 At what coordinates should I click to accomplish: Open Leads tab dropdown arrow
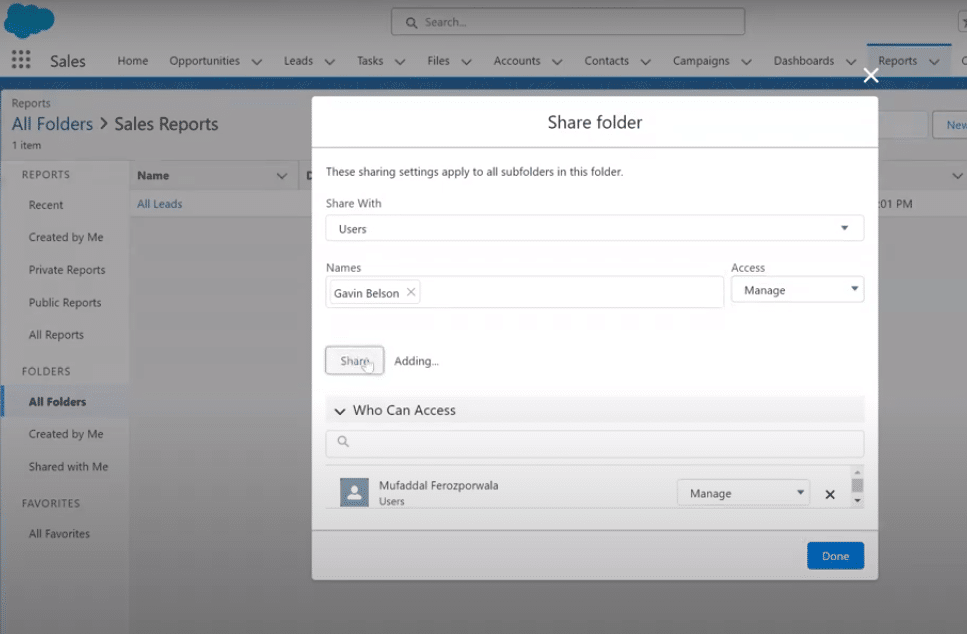(x=330, y=62)
